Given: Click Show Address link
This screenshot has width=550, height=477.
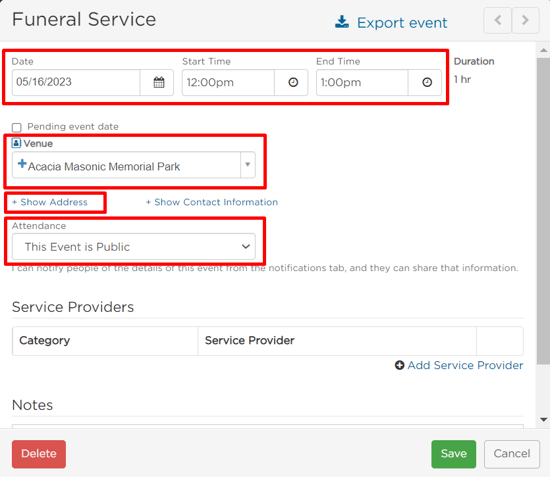Looking at the screenshot, I should coord(50,202).
